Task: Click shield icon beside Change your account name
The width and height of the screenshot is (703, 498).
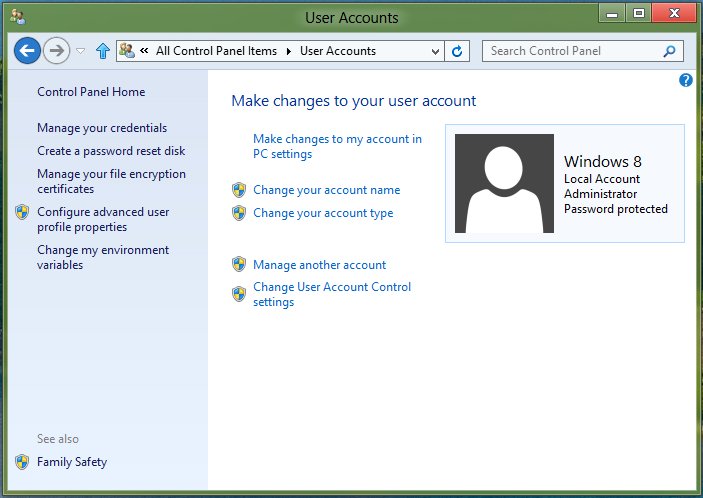Action: click(239, 190)
